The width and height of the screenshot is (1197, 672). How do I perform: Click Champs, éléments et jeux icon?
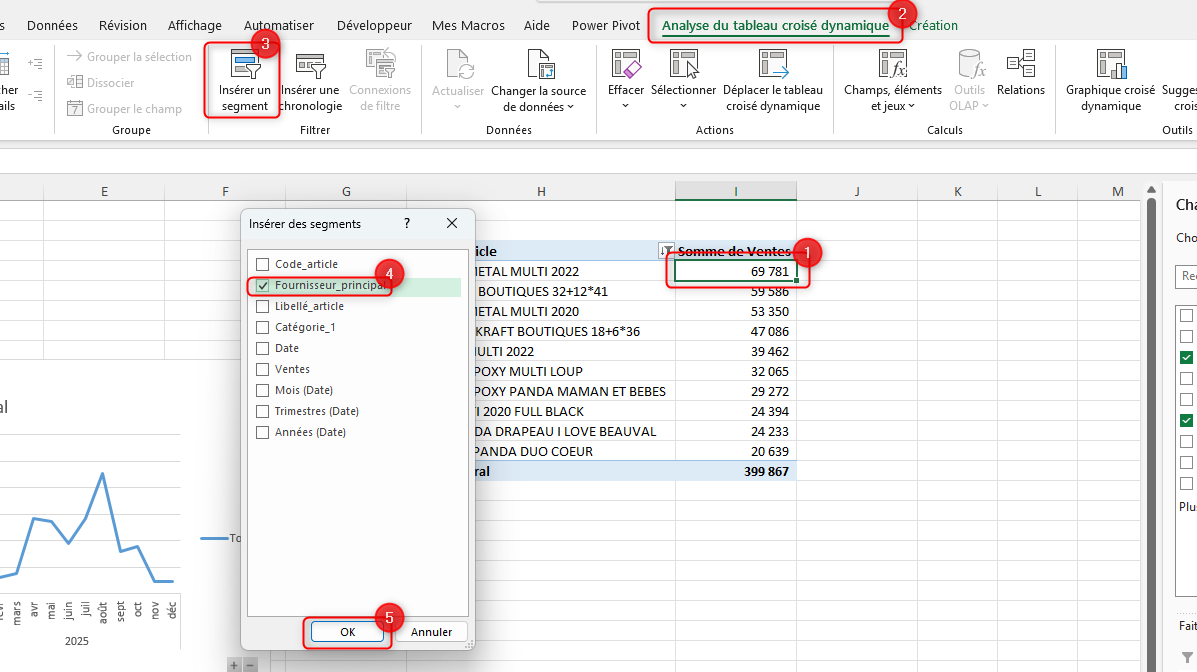coord(892,64)
